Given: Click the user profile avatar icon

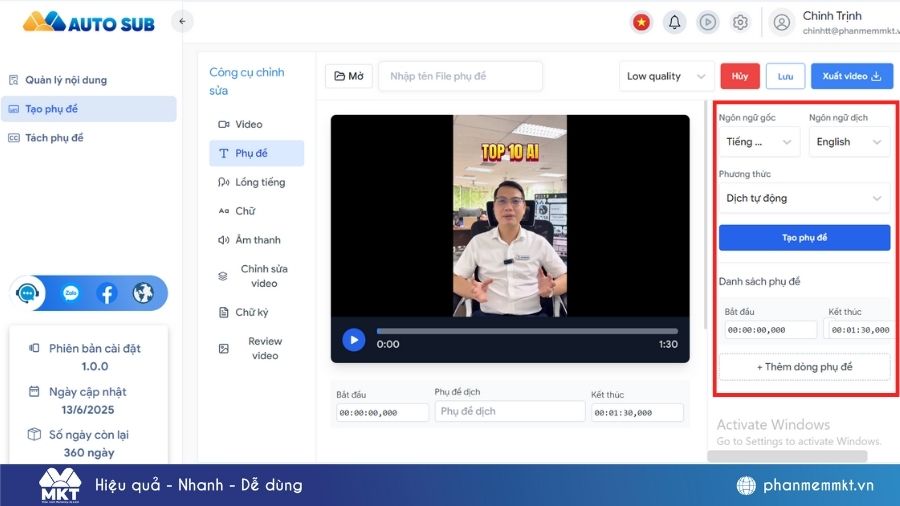Looking at the screenshot, I should pyautogui.click(x=781, y=22).
